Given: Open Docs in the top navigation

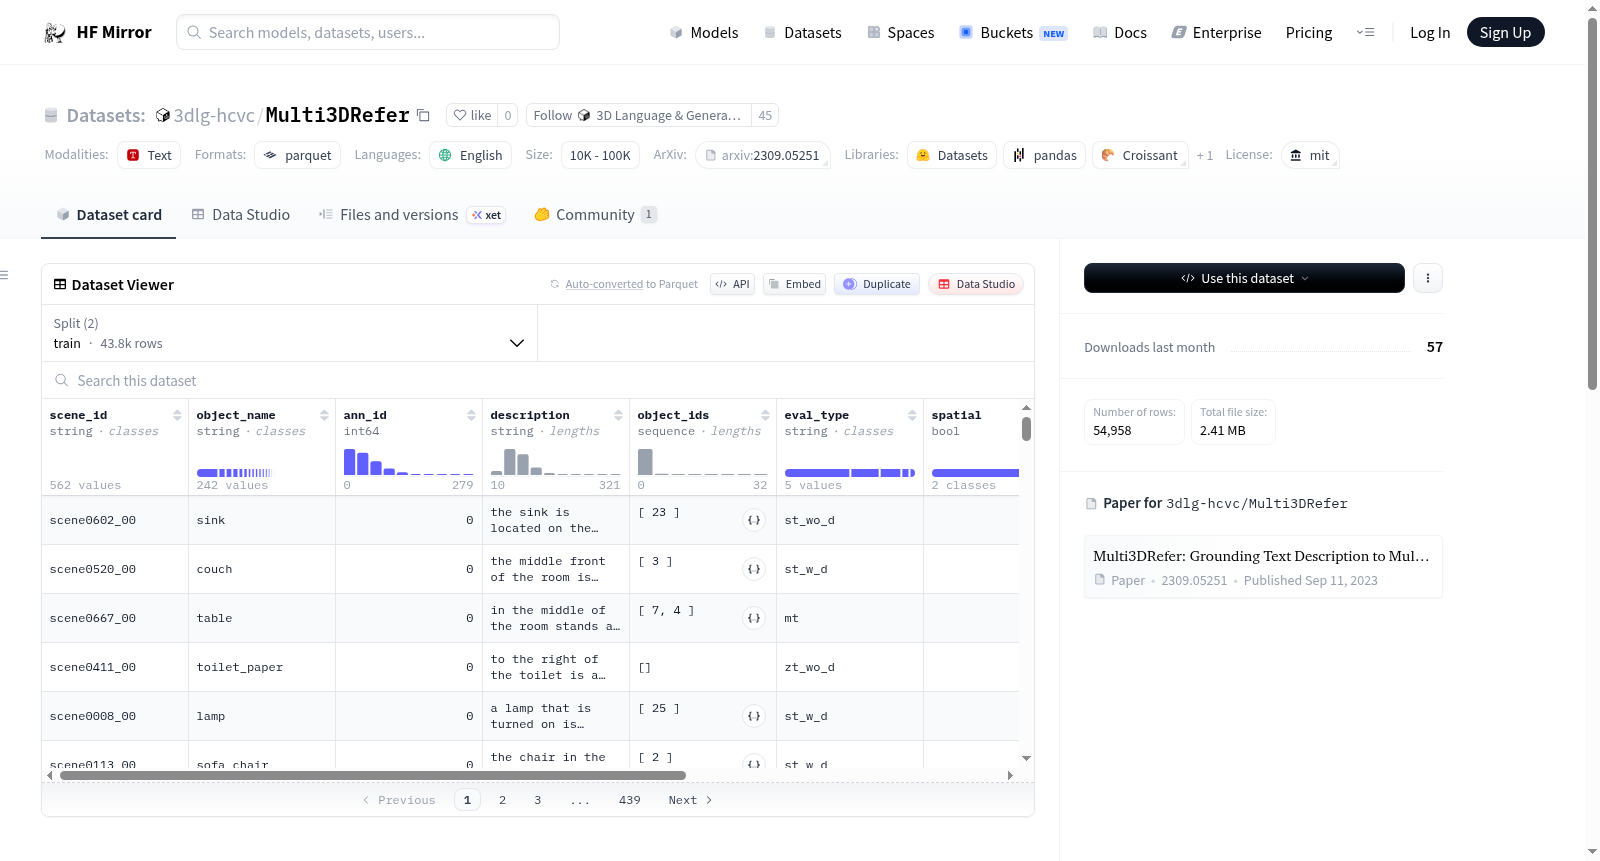Looking at the screenshot, I should pyautogui.click(x=1120, y=33).
